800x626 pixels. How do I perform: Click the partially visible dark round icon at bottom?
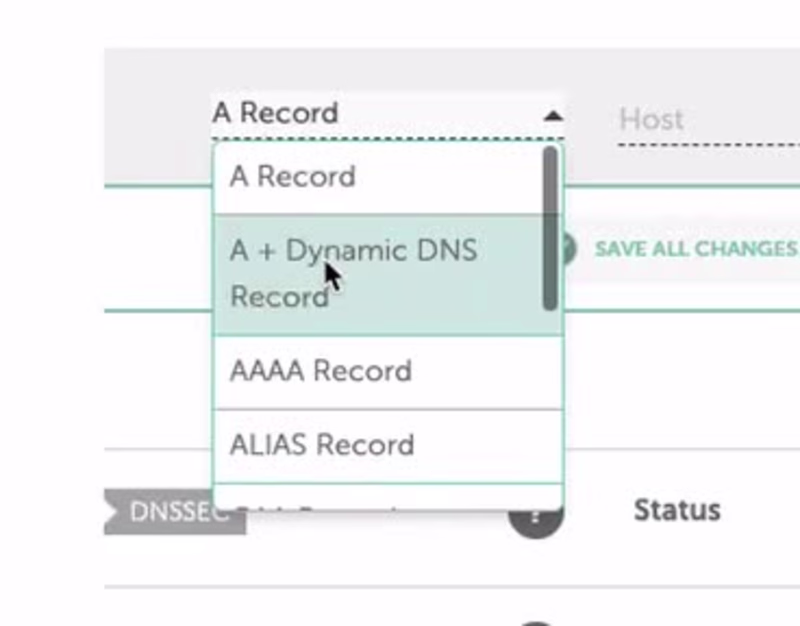[535, 623]
